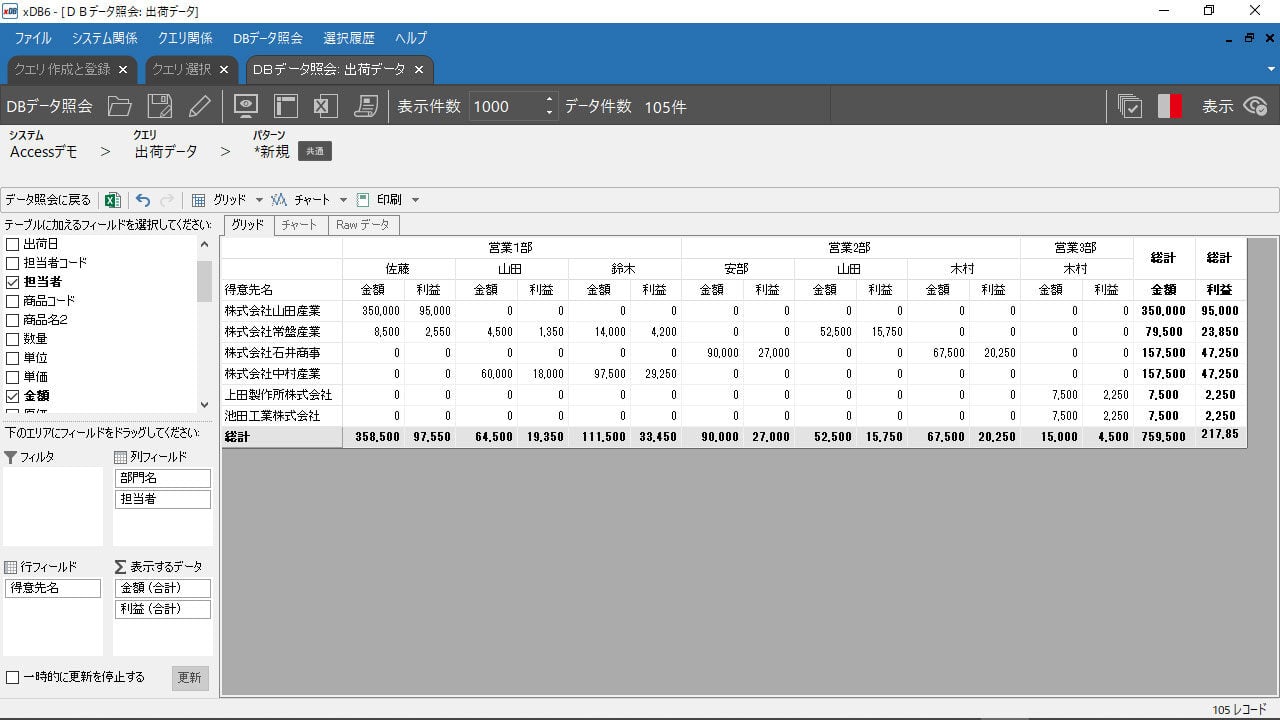Toggle the 単価 field checkbox
This screenshot has width=1280, height=720.
pyautogui.click(x=13, y=377)
